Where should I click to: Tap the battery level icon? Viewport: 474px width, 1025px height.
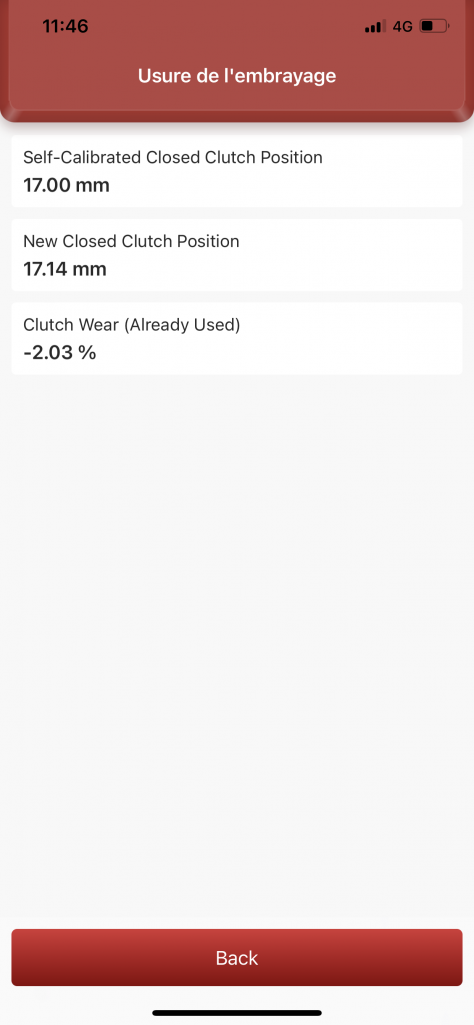[433, 27]
